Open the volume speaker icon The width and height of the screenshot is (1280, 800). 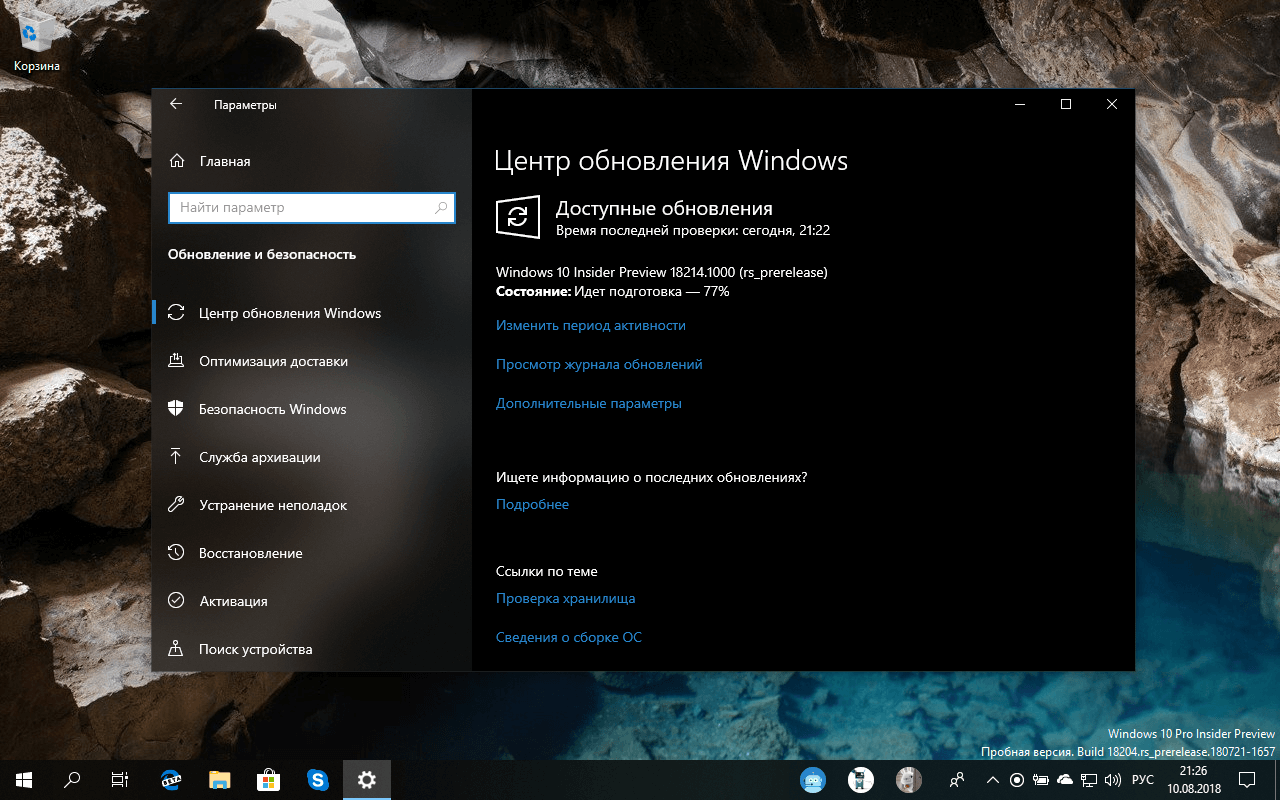1113,780
